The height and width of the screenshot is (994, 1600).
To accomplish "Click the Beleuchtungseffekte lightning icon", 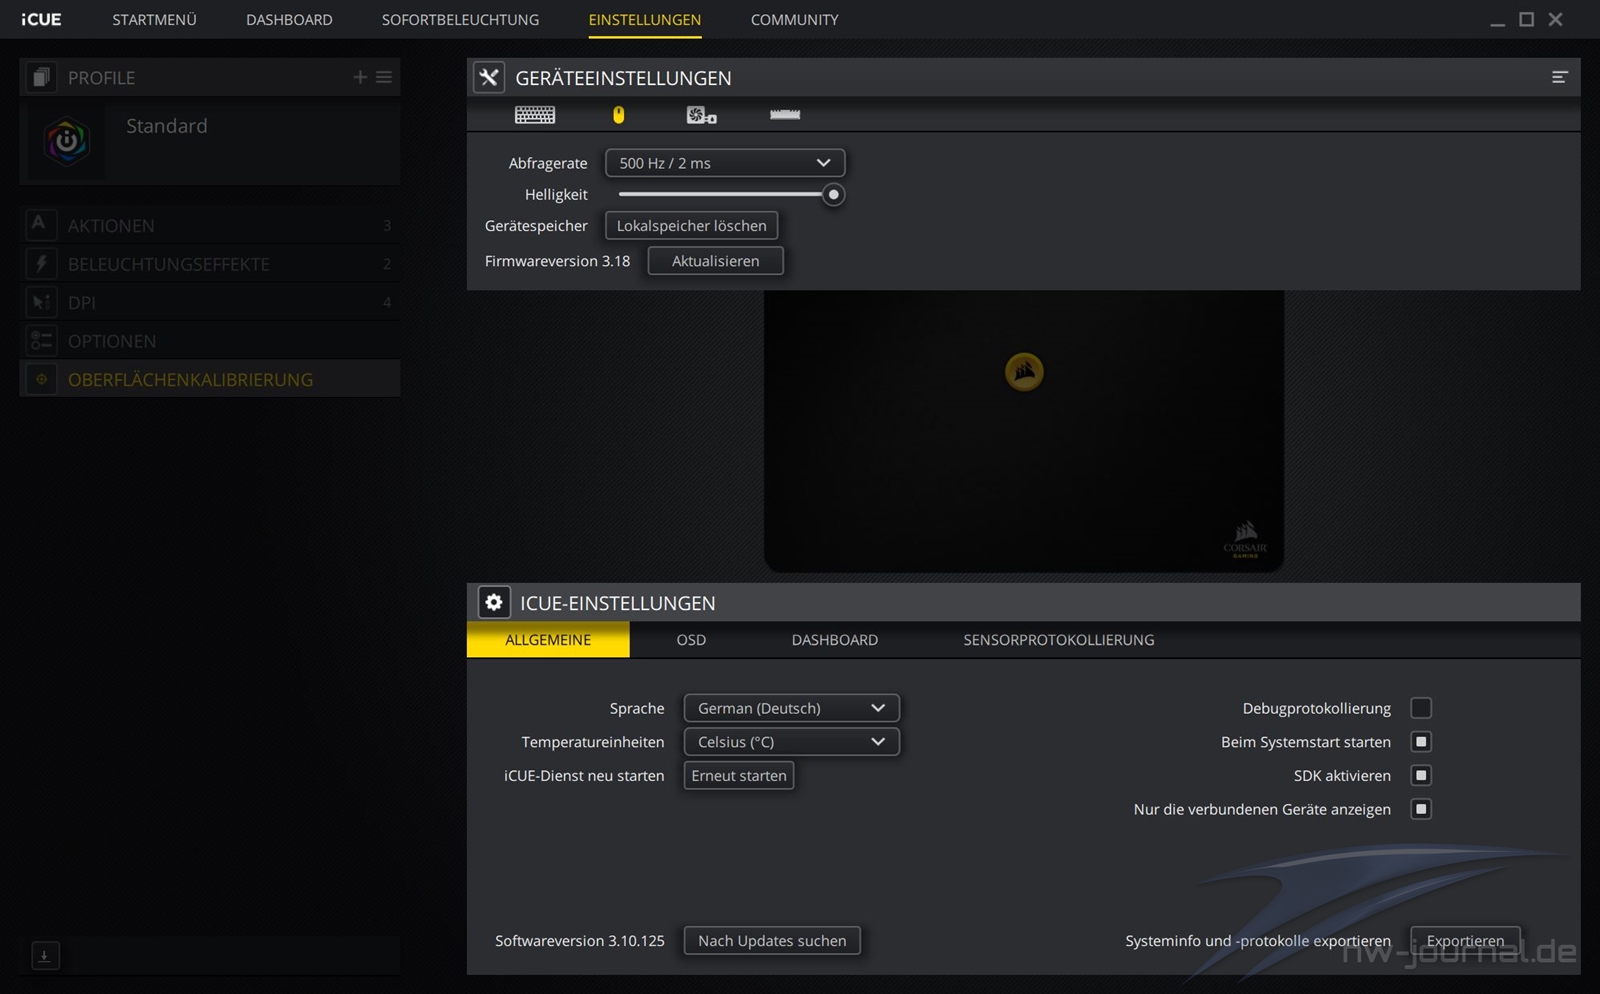I will pos(41,263).
